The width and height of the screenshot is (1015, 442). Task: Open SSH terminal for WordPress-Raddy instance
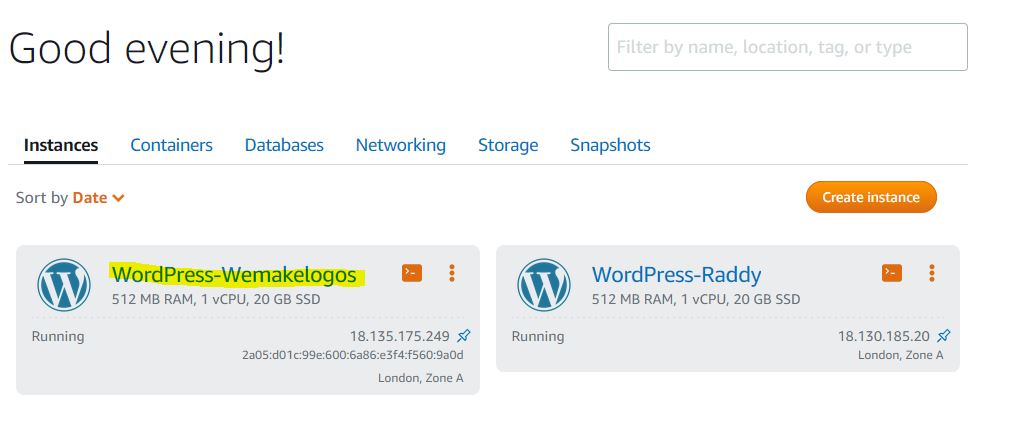point(891,273)
